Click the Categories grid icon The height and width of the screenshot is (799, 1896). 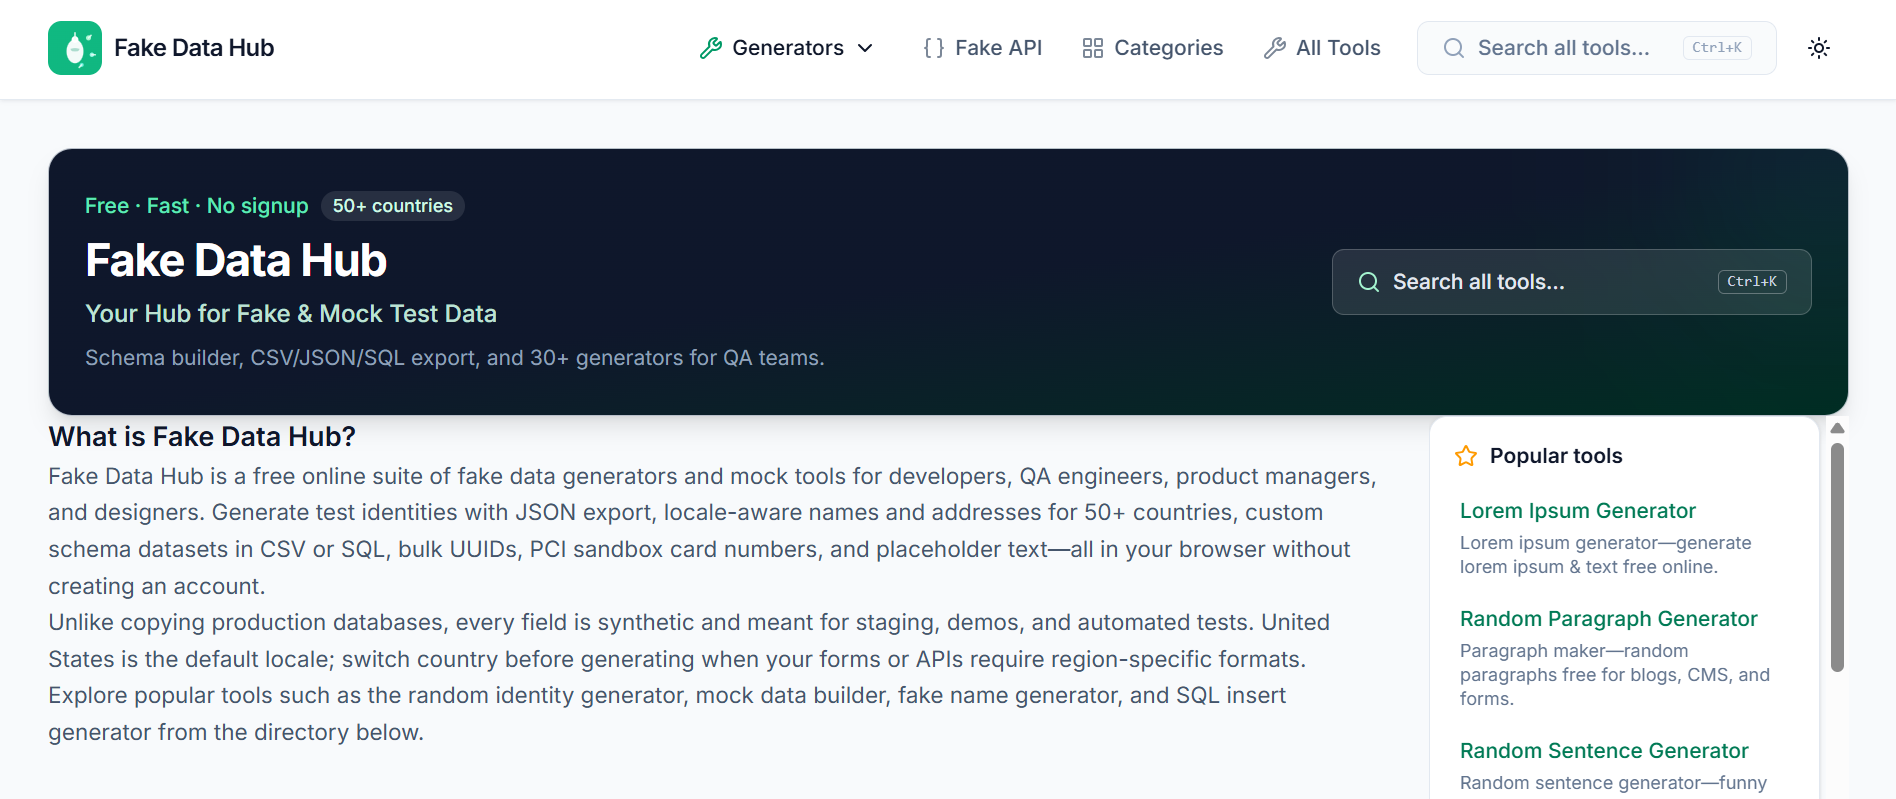[x=1093, y=48]
